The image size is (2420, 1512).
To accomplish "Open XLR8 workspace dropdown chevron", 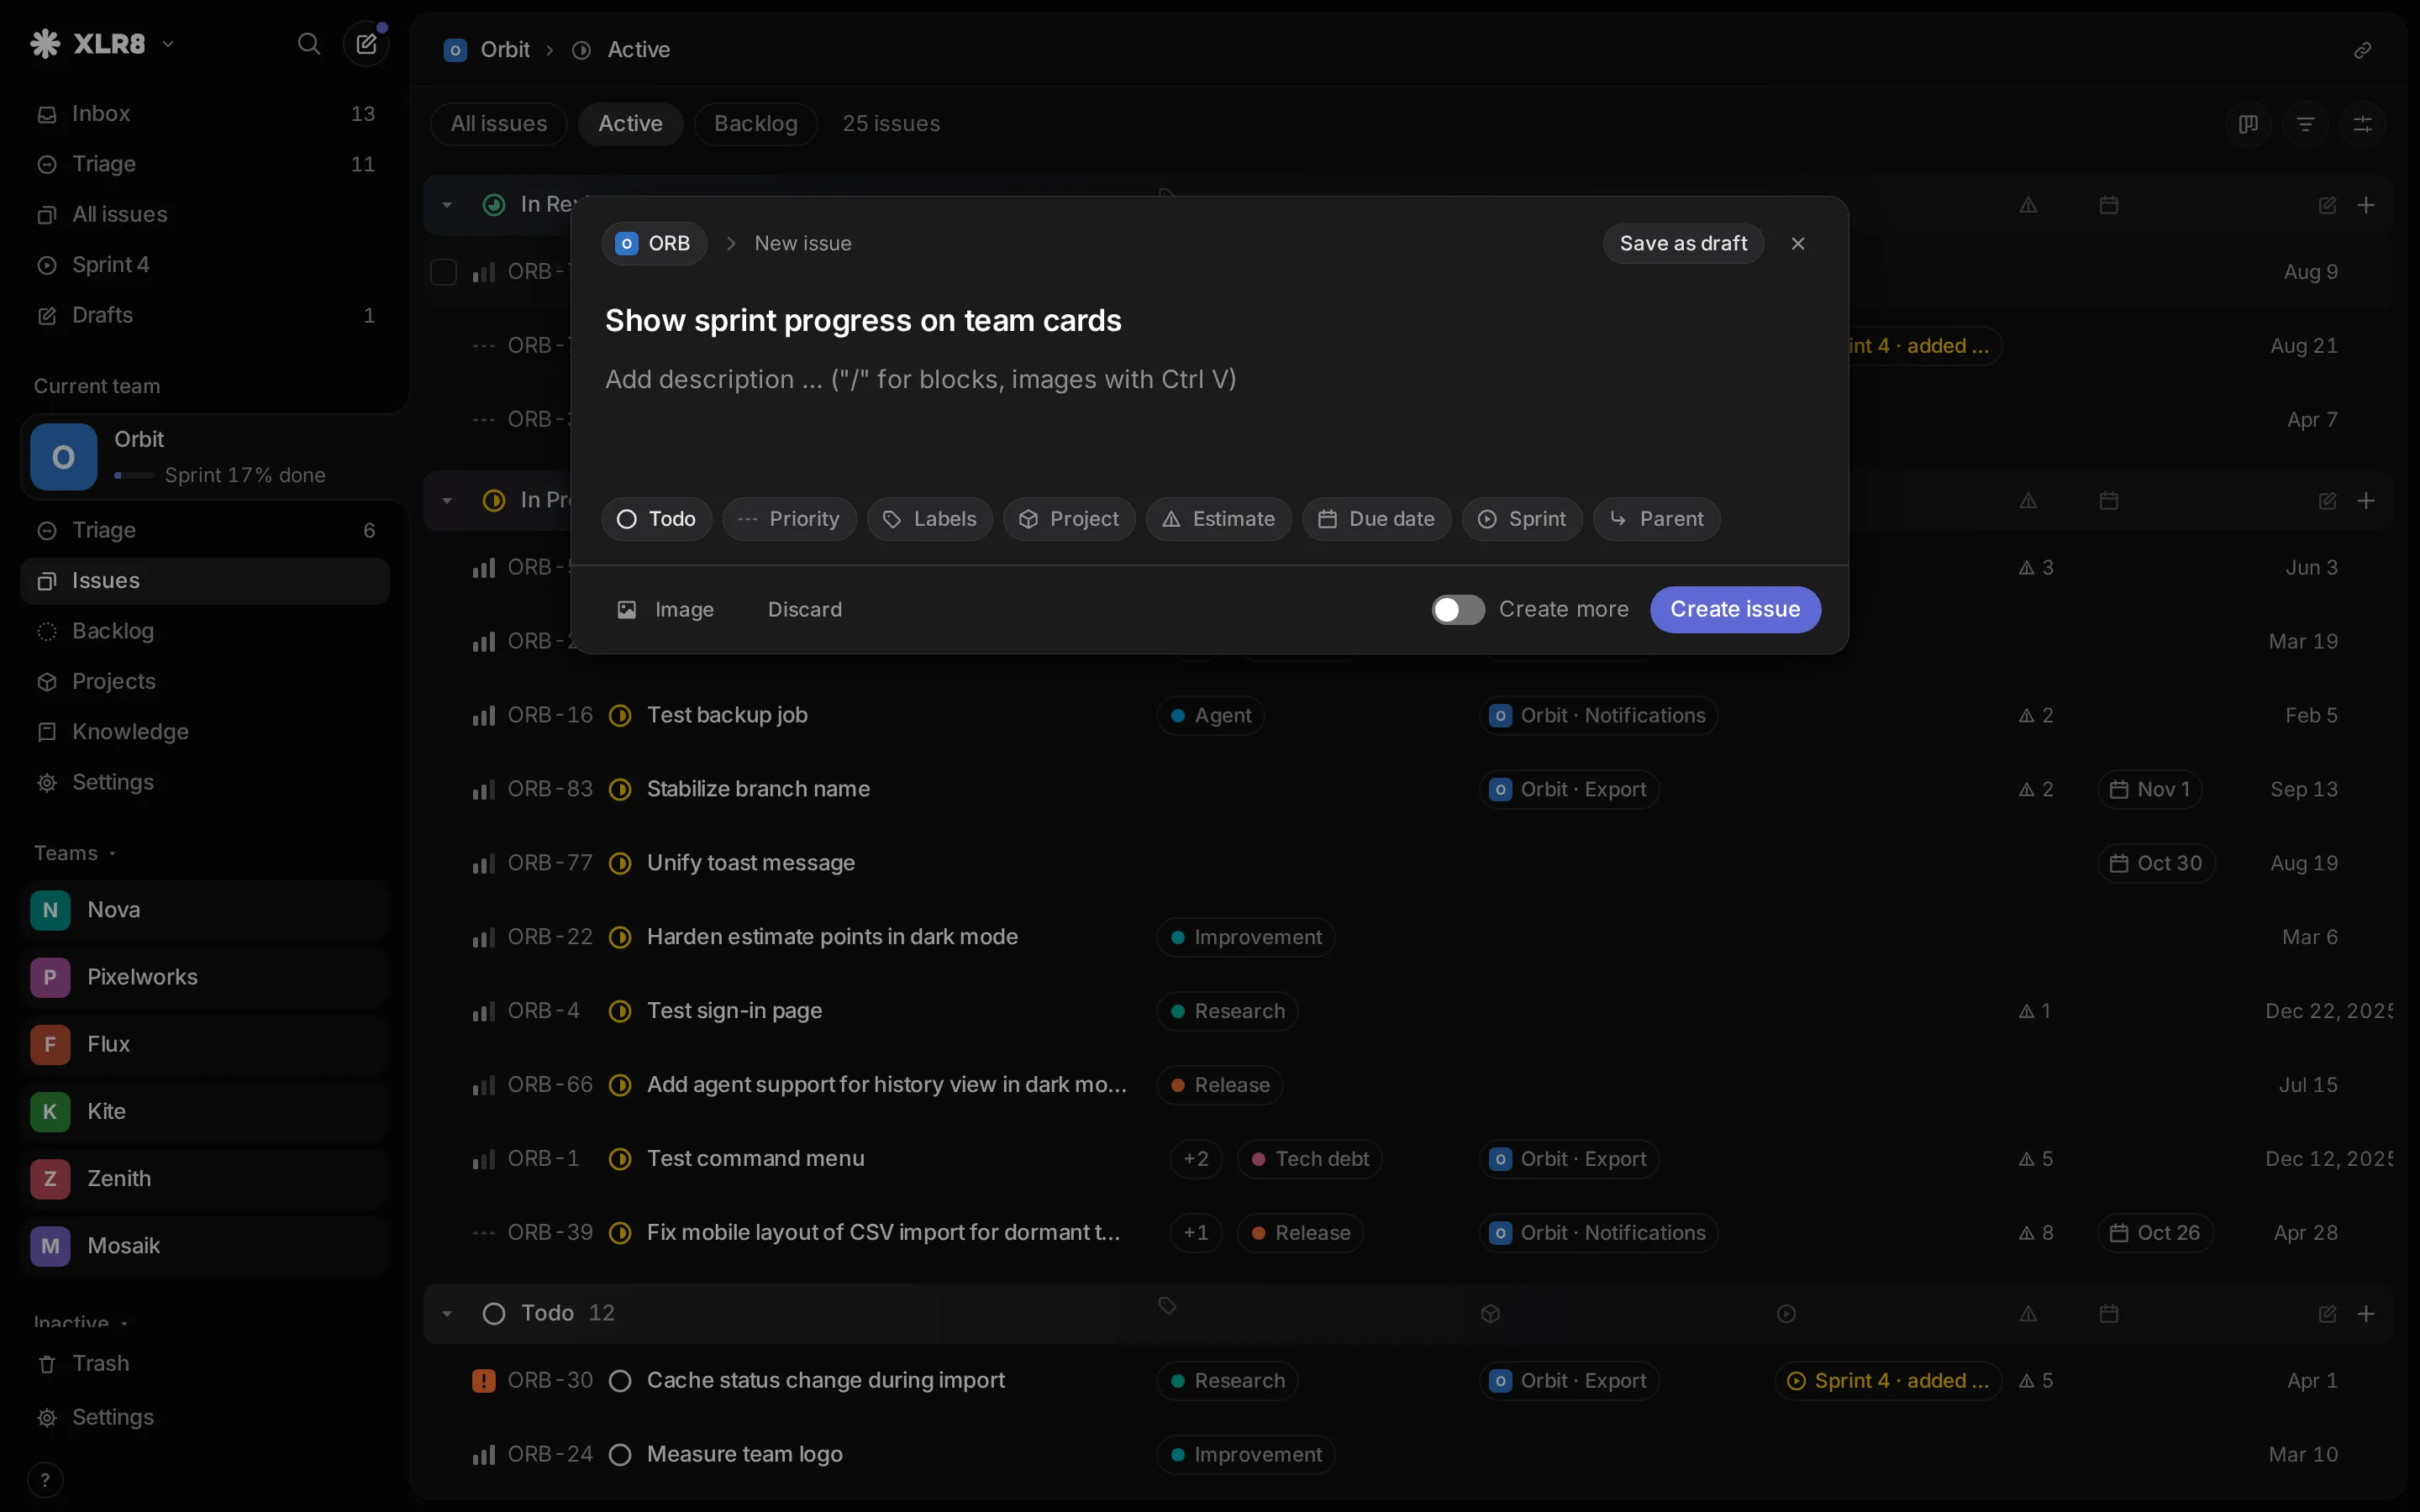I will coord(168,44).
